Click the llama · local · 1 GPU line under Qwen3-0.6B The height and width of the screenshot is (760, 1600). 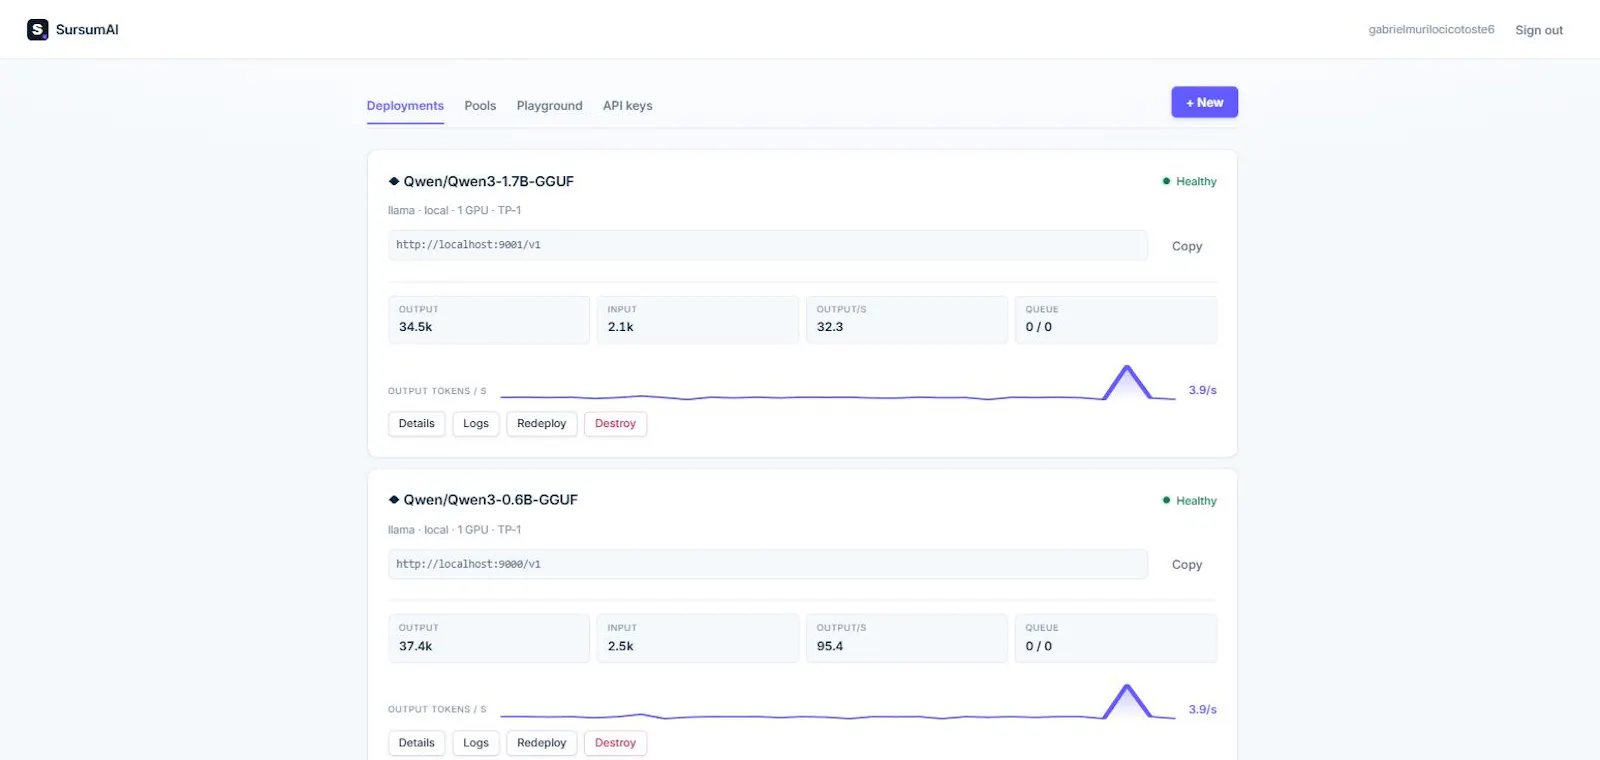(455, 530)
